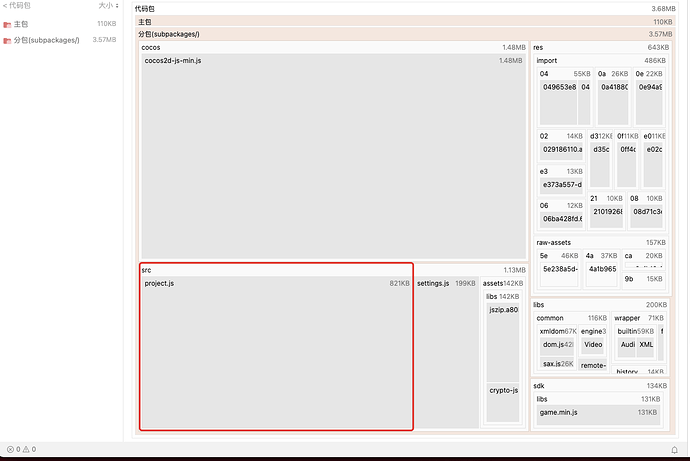Open the src 1.13MB group header

click(x=333, y=270)
